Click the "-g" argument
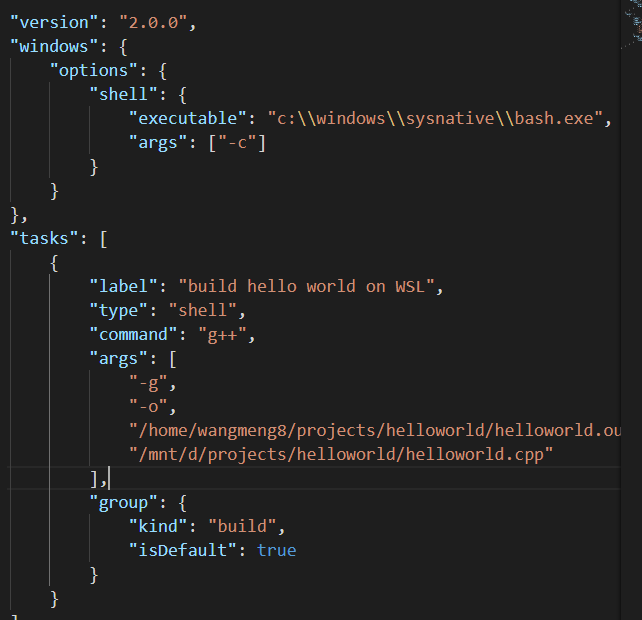This screenshot has width=642, height=620. (x=148, y=383)
